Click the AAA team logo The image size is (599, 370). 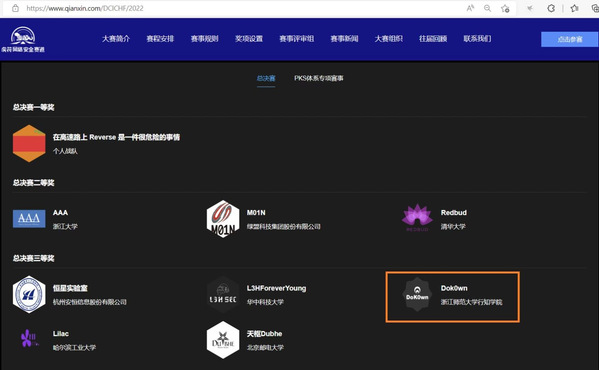(29, 219)
